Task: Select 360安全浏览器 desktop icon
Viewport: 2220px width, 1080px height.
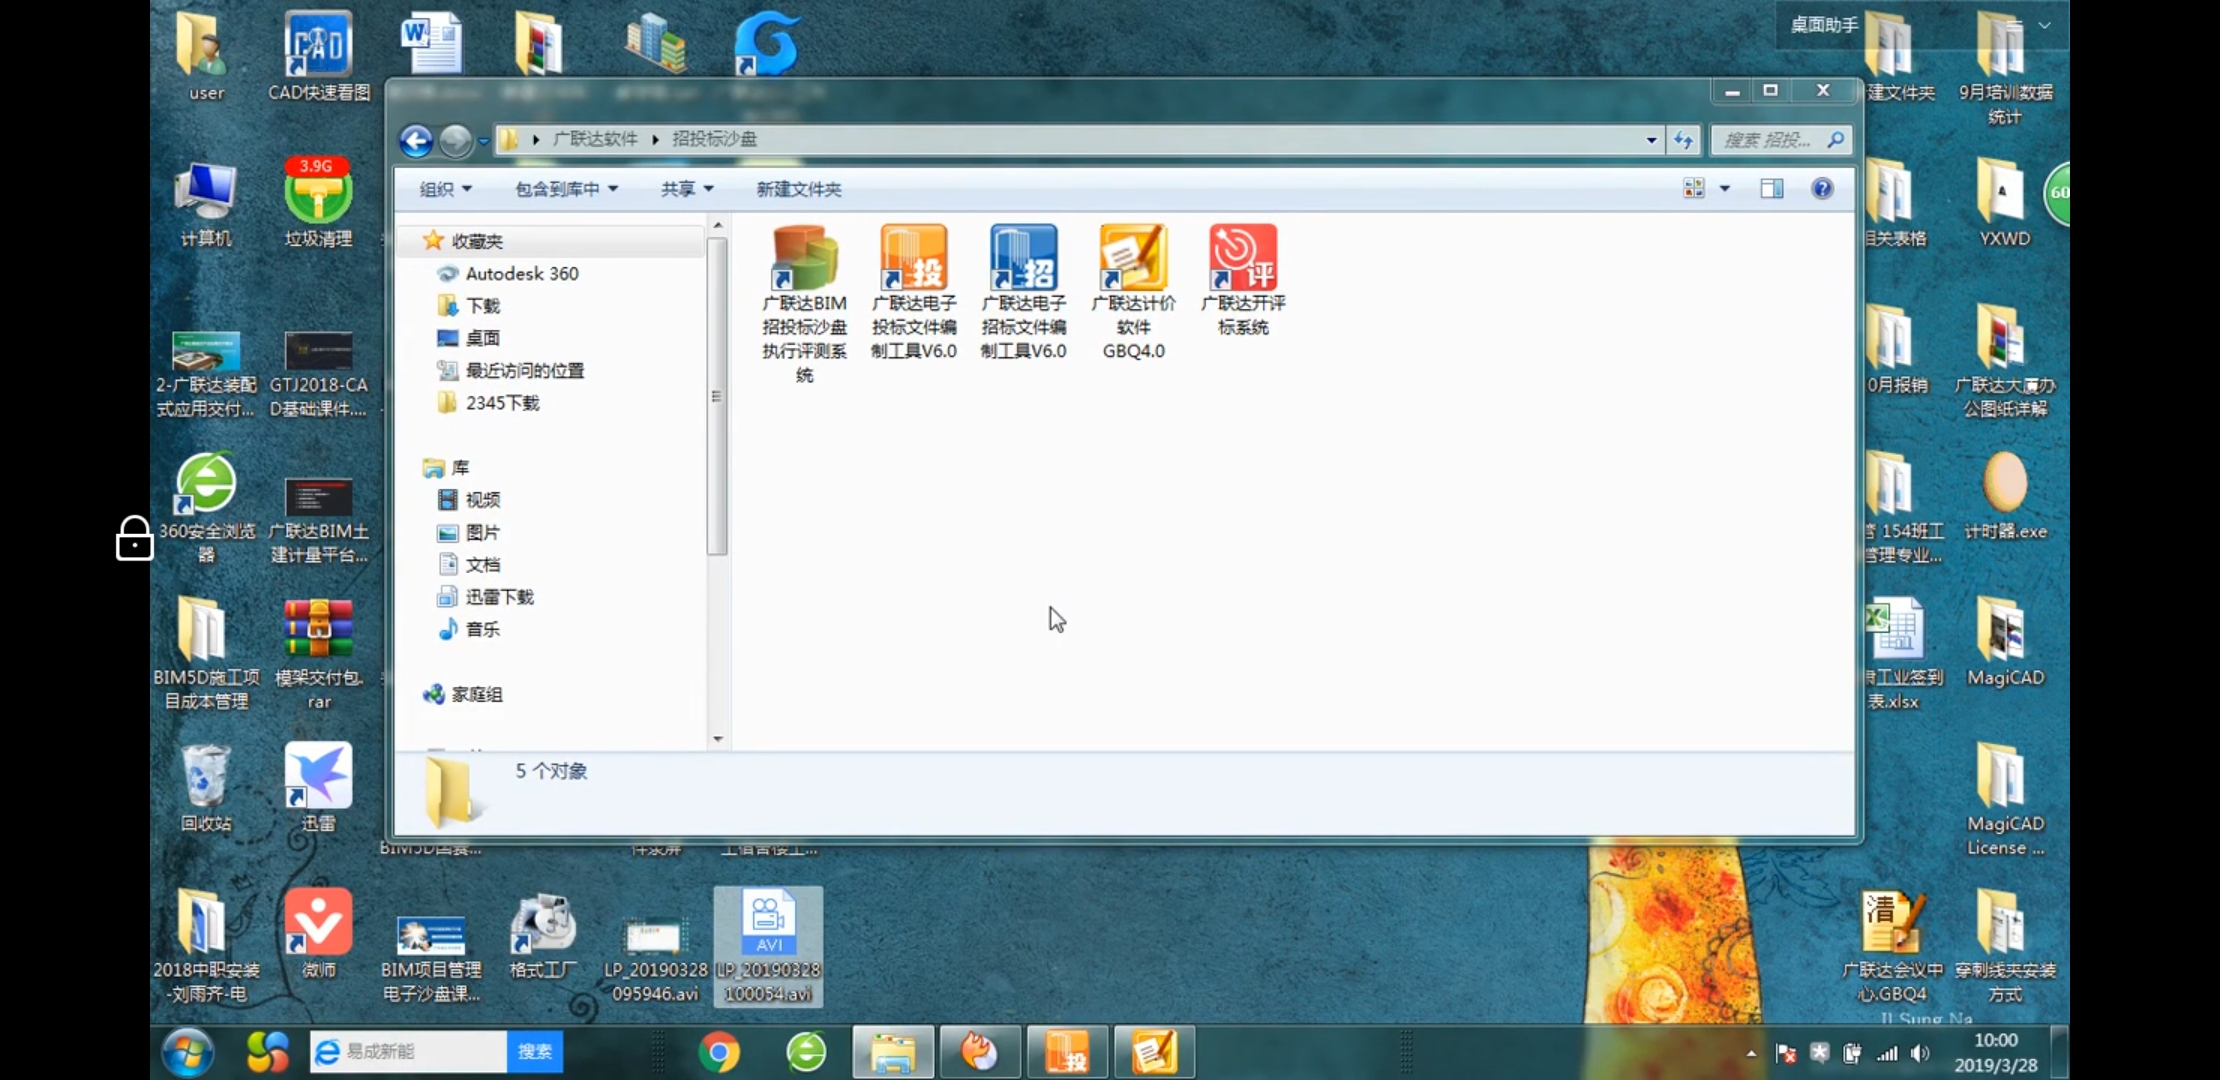Action: tap(205, 507)
